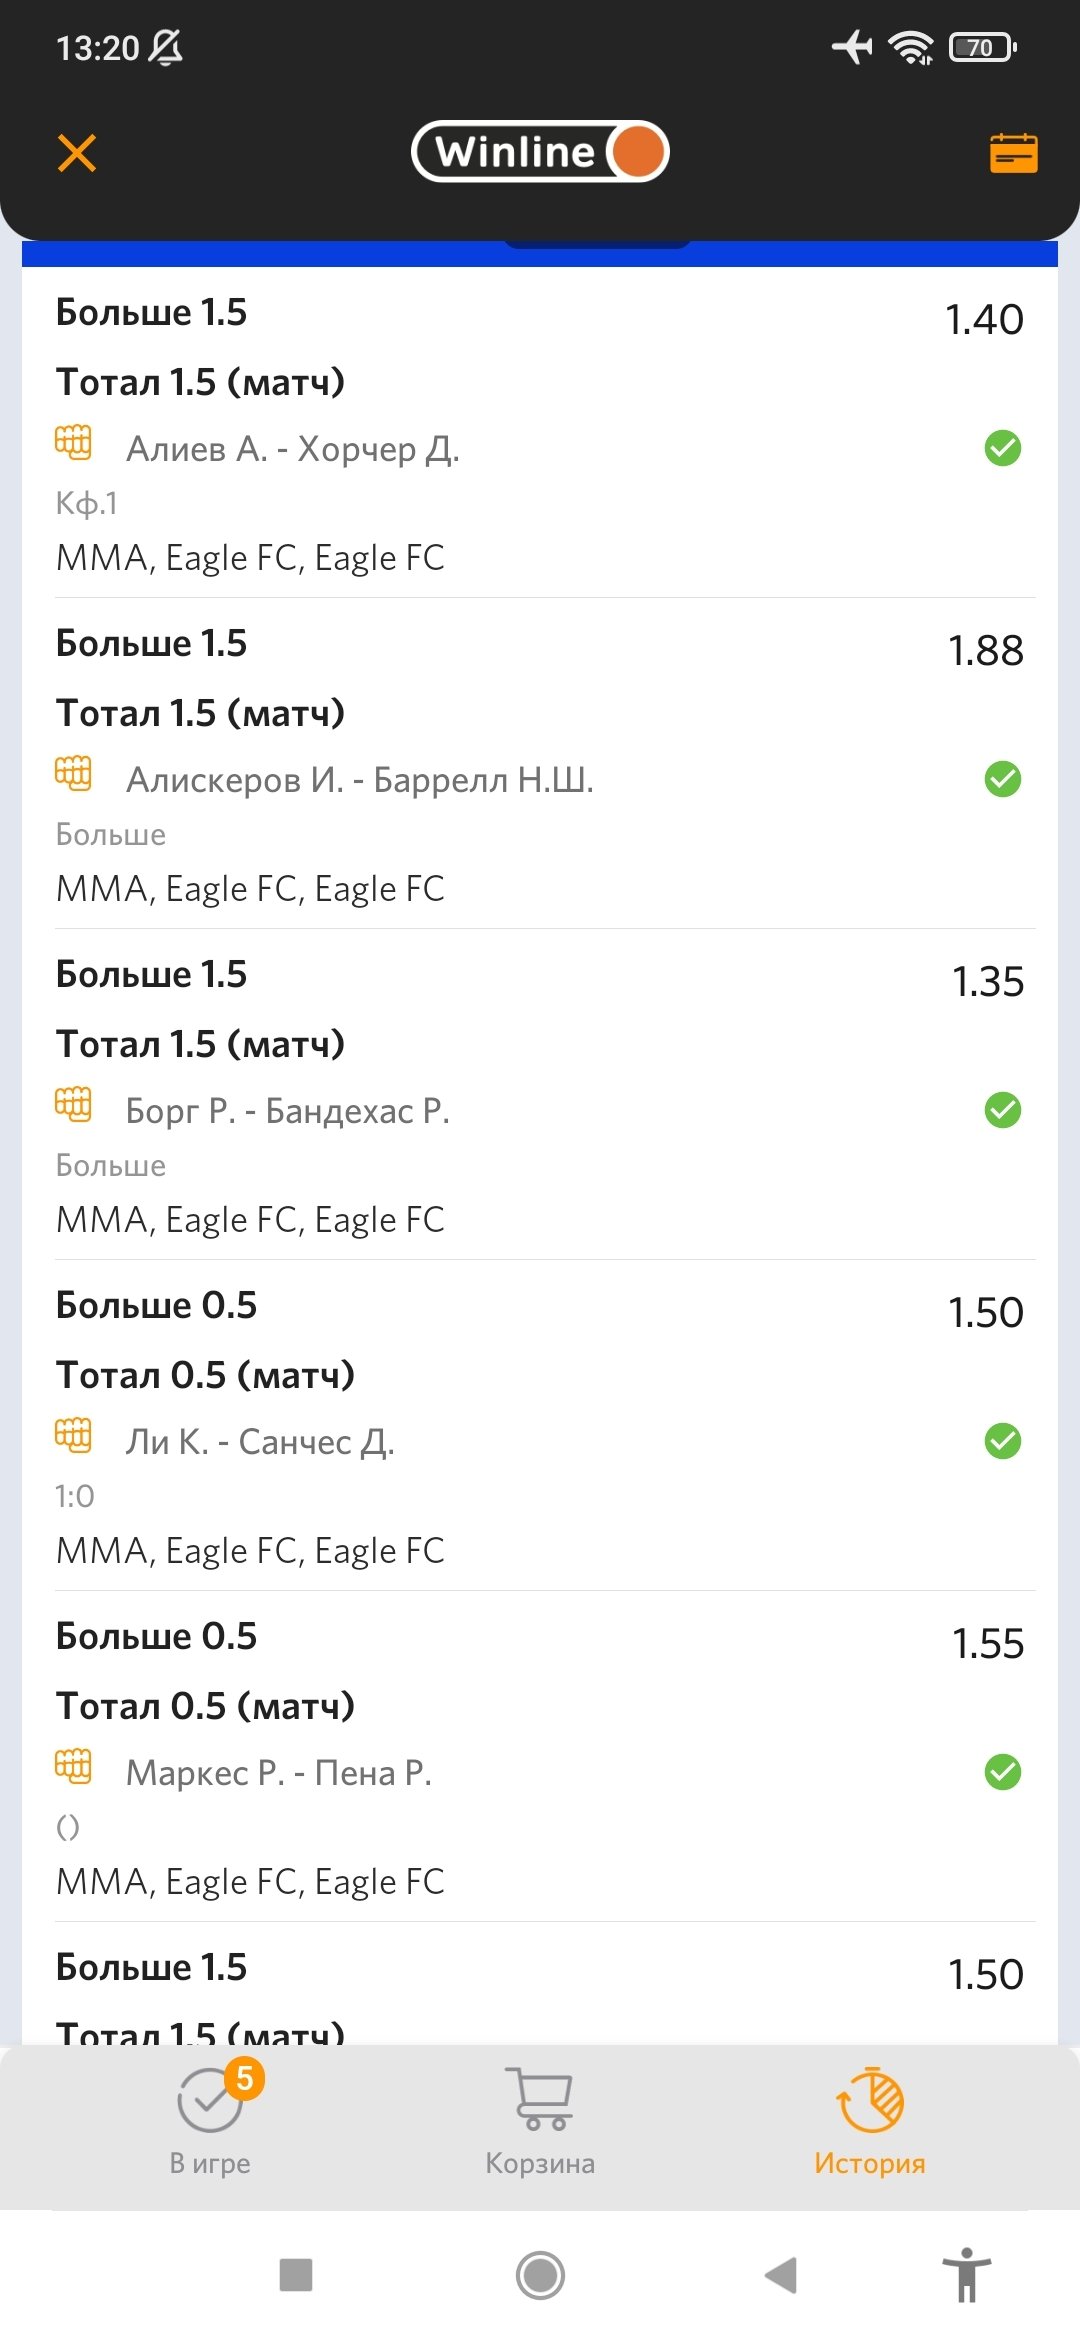Tap the 1.88 odds value

click(x=985, y=651)
